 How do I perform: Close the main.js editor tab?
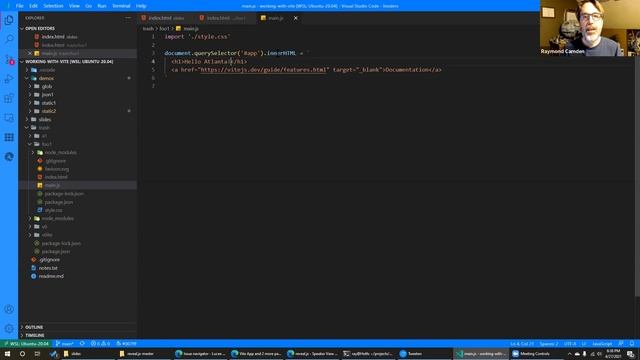point(296,18)
